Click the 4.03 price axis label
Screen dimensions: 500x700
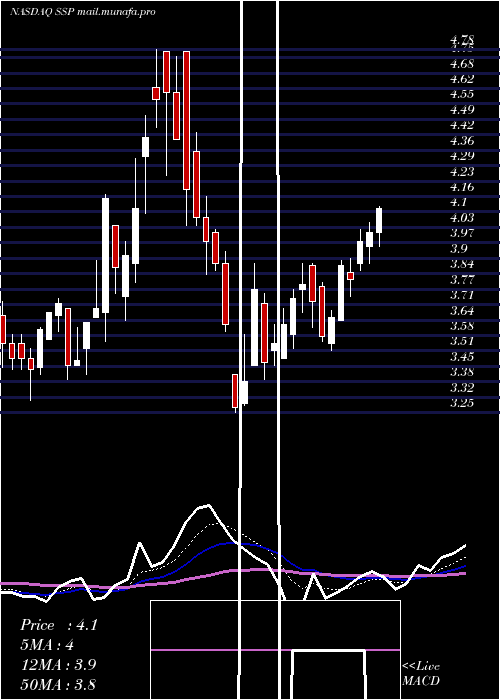point(462,218)
